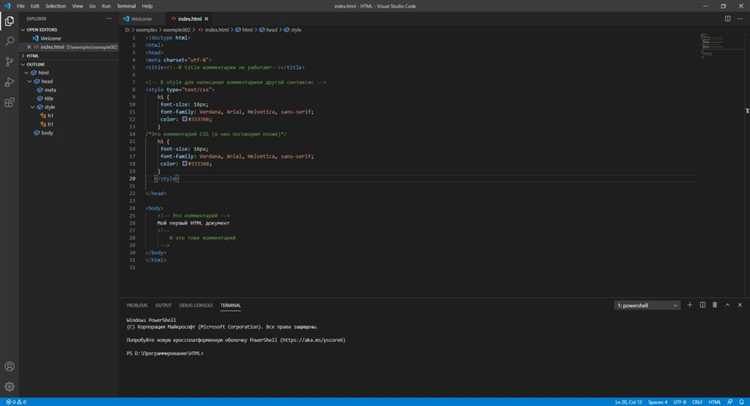Change CRLF line ending setting
The height and width of the screenshot is (406, 750).
(x=697, y=402)
